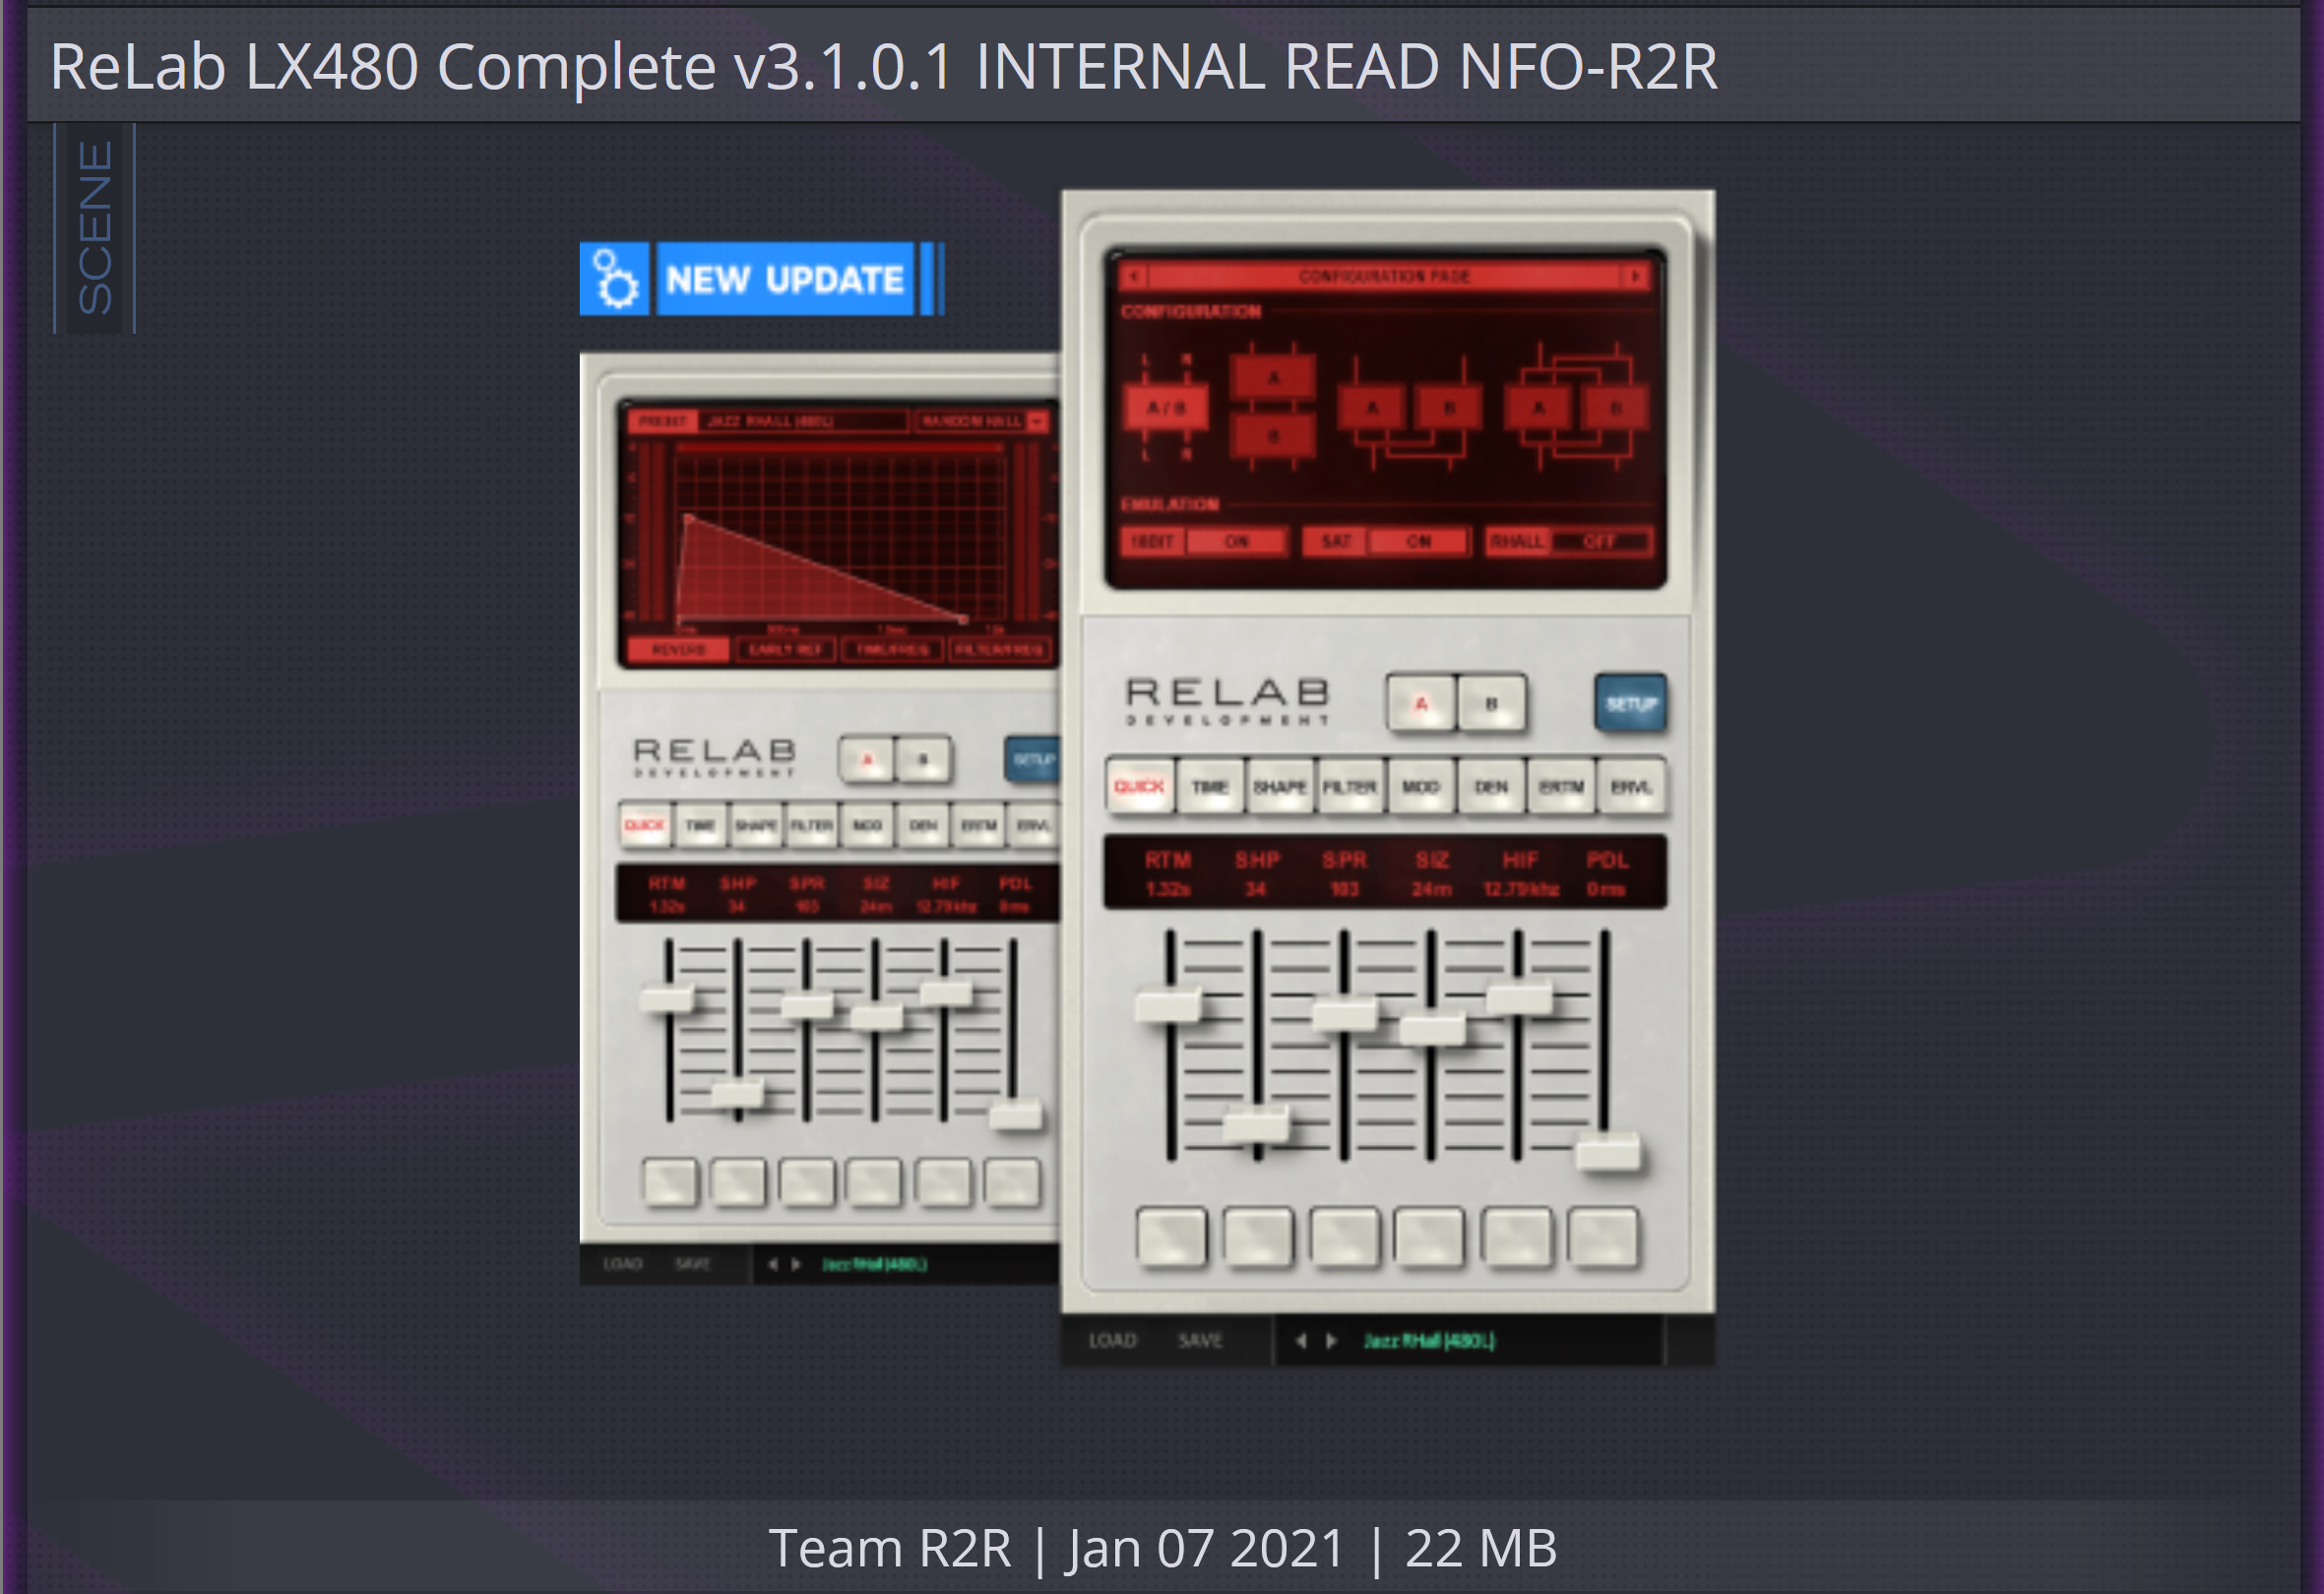Viewport: 2324px width, 1594px height.
Task: Click the preset name field on back plugin display
Action: 803,421
